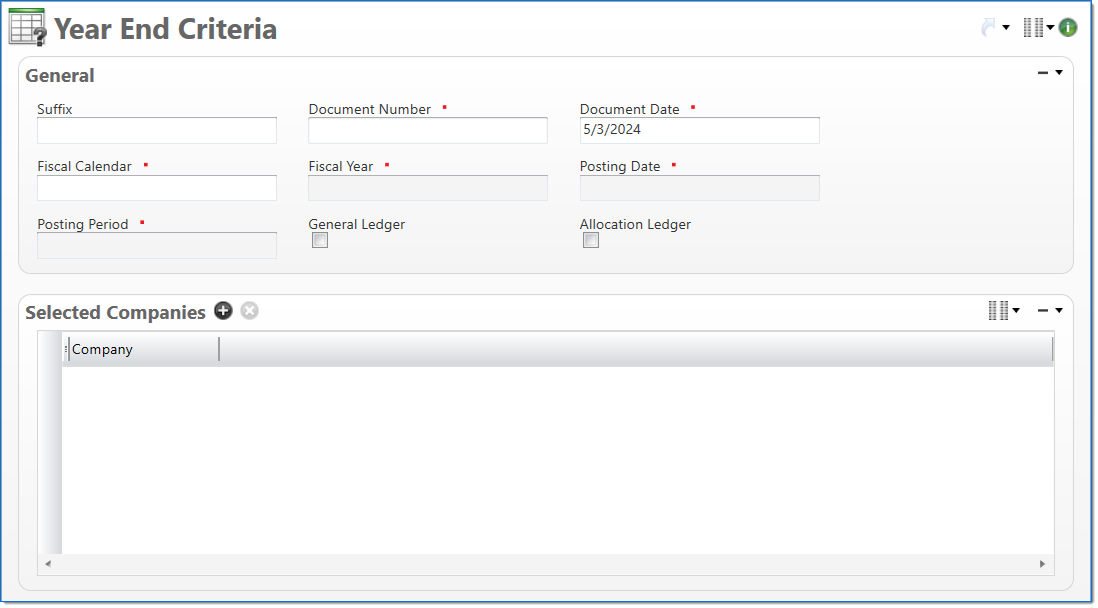Click the Fiscal Calendar input box
This screenshot has width=1098, height=608.
click(x=157, y=188)
